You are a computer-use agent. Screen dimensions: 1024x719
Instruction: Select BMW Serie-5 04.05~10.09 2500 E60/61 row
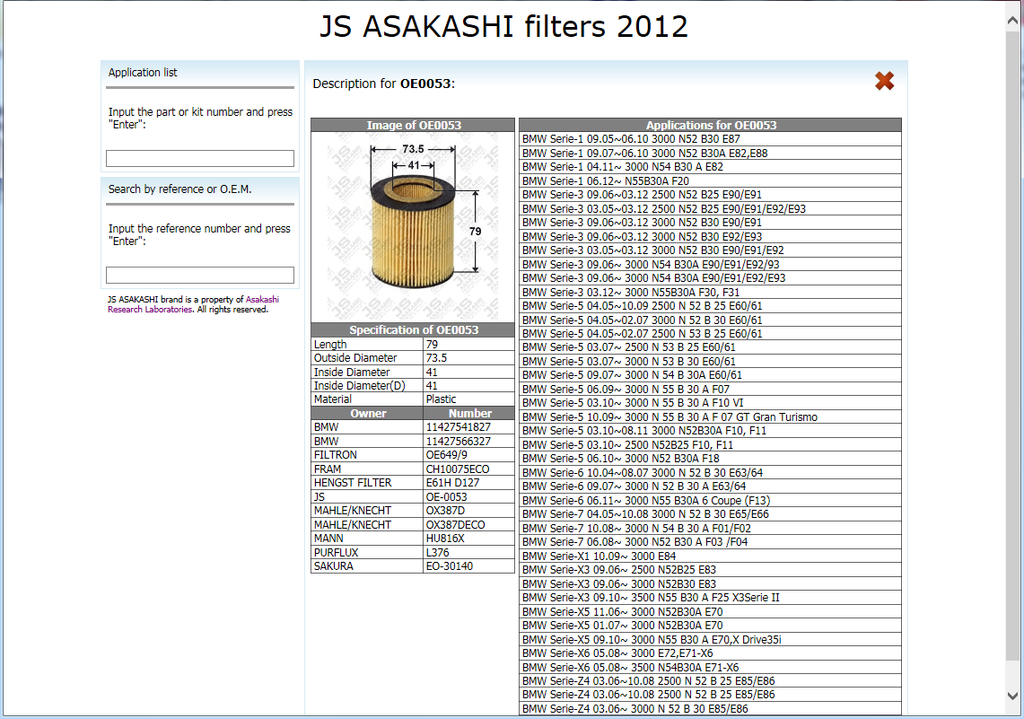click(x=711, y=306)
